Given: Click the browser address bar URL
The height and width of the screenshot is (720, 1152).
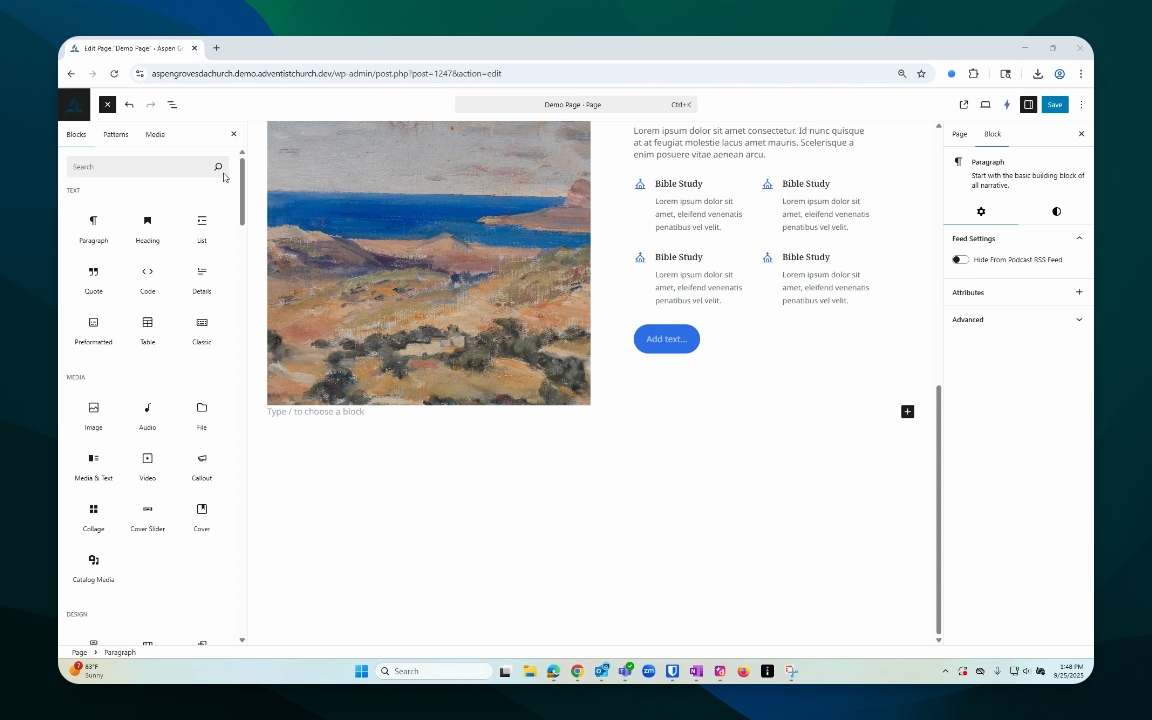Looking at the screenshot, I should tap(326, 73).
